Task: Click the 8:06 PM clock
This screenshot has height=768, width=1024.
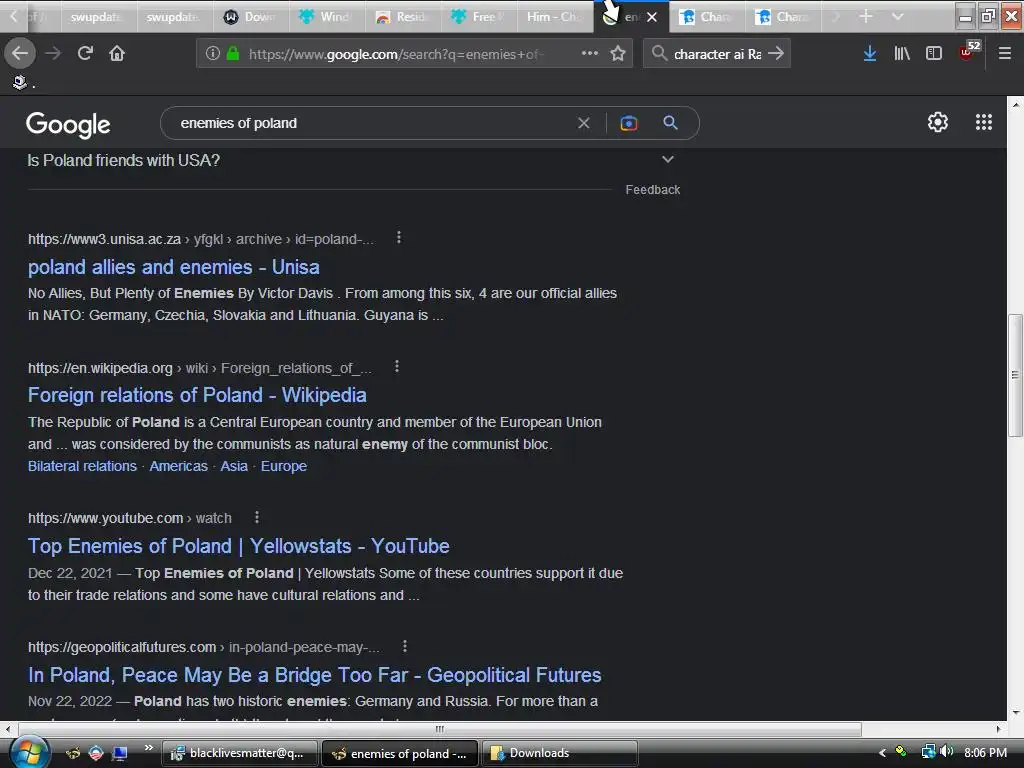Action: click(985, 753)
